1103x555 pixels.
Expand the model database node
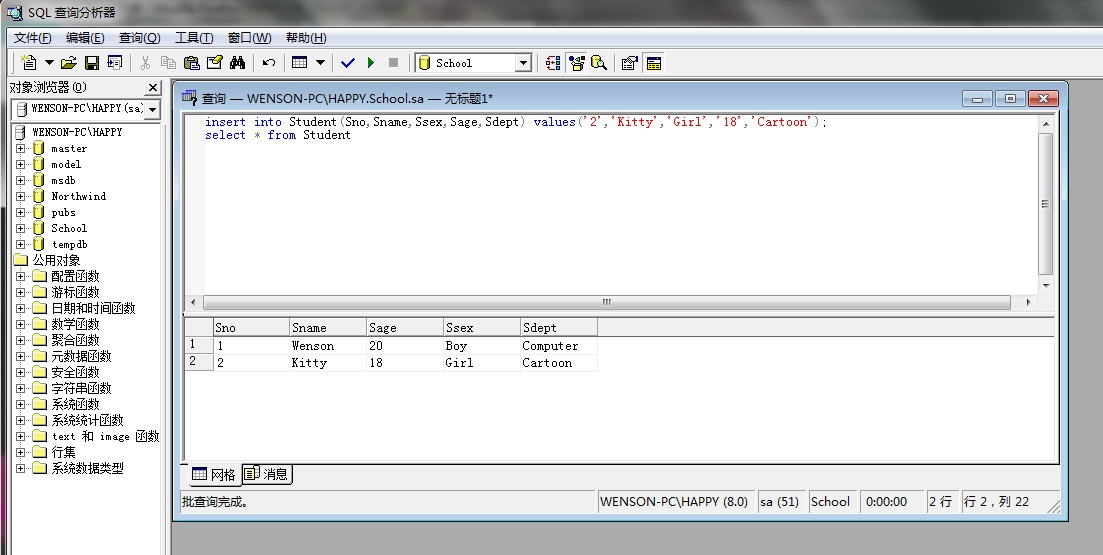coord(20,164)
